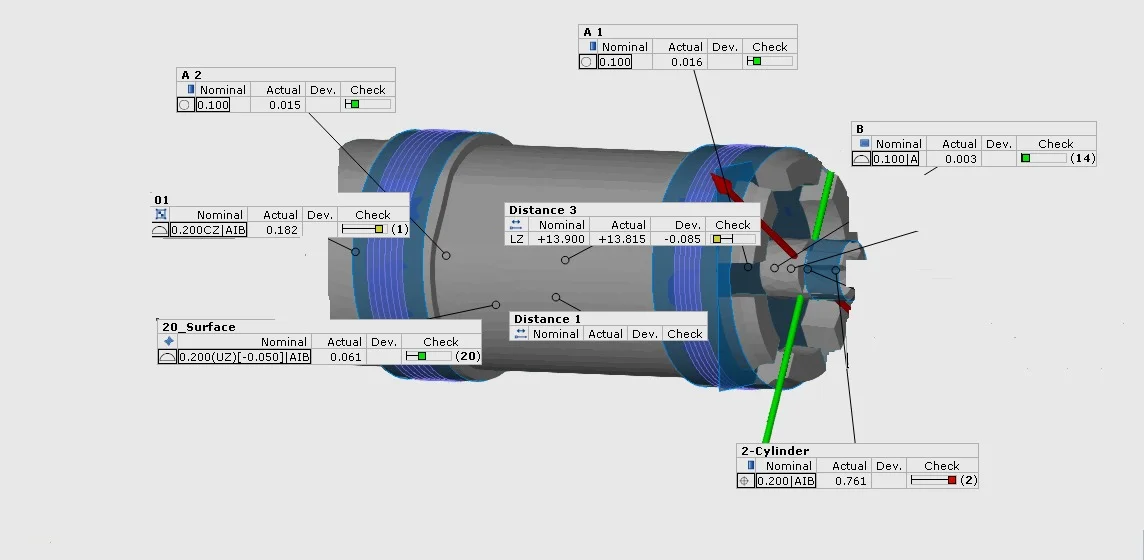The width and height of the screenshot is (1144, 560).
Task: Click the profile symbol in 20_Surface value row
Action: click(167, 357)
